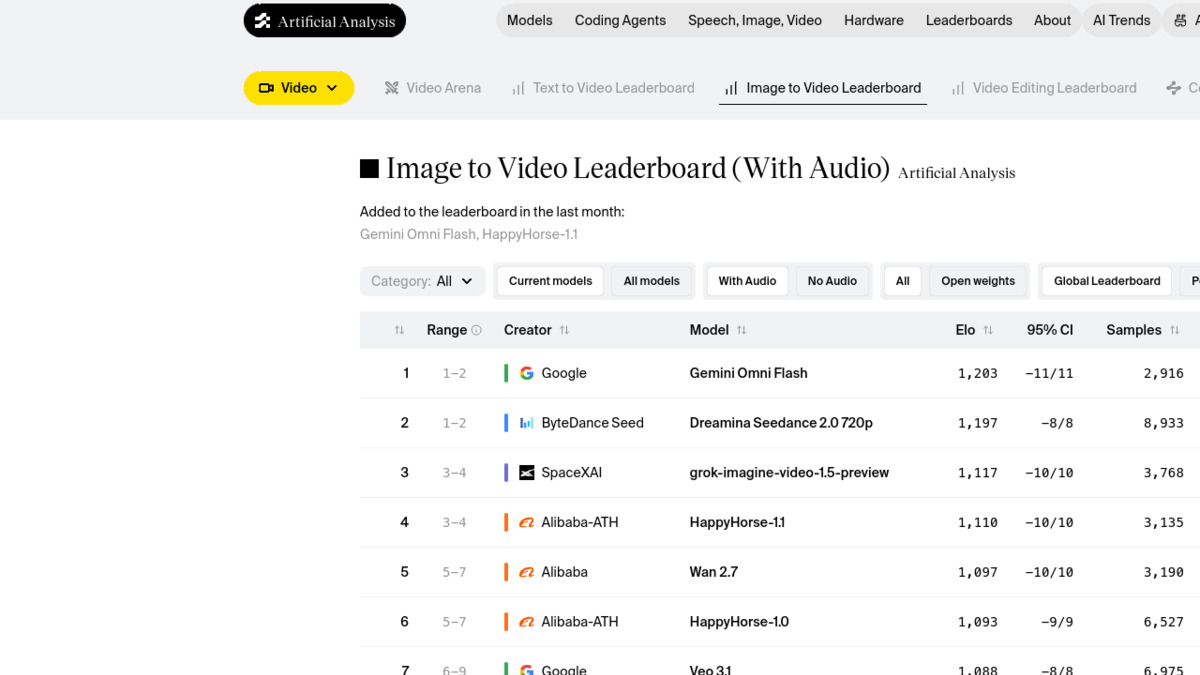Open the Coding Agents menu
The width and height of the screenshot is (1200, 675).
coord(620,20)
